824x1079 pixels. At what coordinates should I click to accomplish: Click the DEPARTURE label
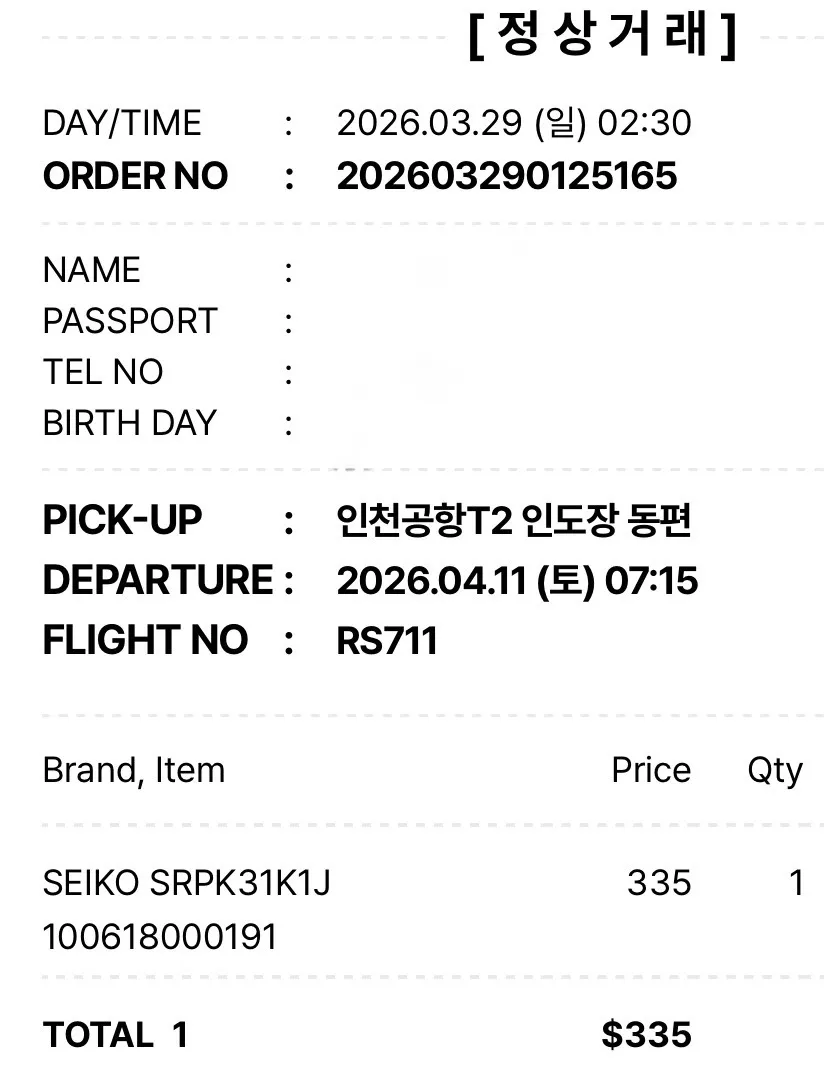[159, 580]
